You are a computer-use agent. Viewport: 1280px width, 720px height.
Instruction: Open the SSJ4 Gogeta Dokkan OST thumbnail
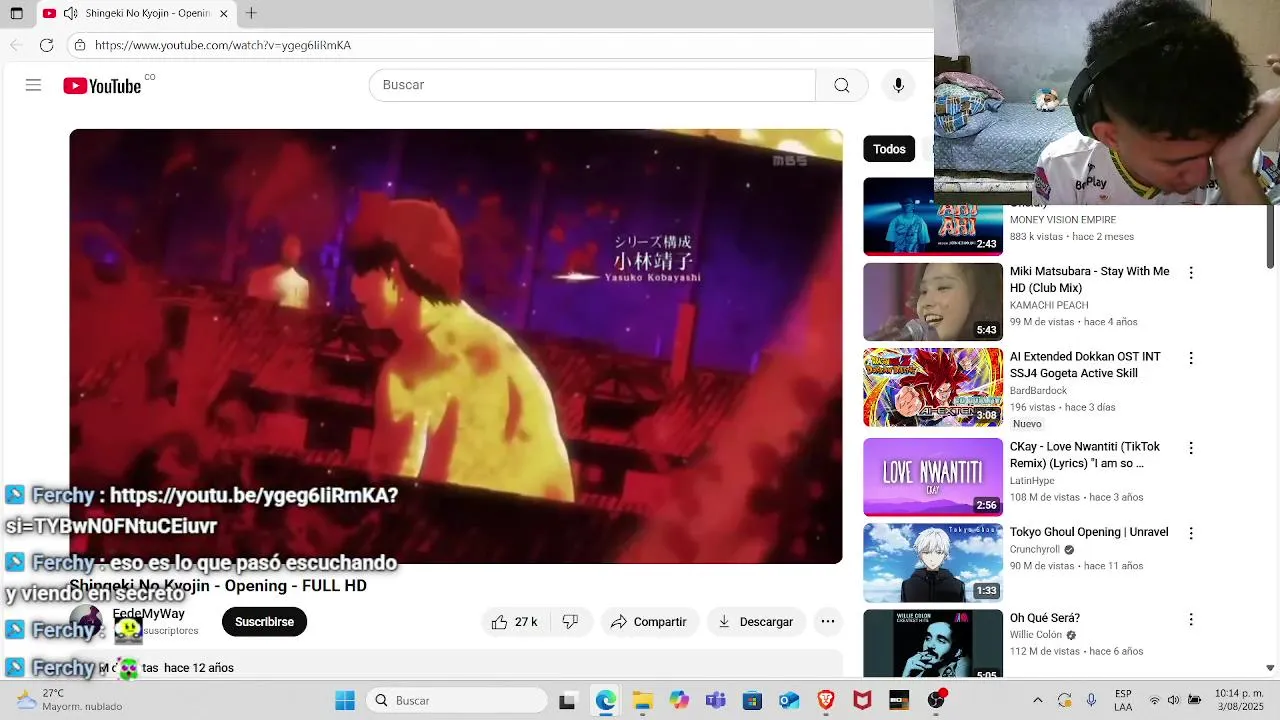coord(933,387)
